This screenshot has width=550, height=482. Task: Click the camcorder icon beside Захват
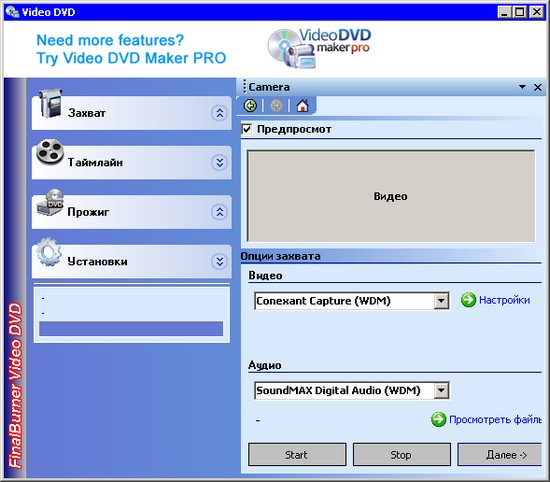click(x=51, y=103)
